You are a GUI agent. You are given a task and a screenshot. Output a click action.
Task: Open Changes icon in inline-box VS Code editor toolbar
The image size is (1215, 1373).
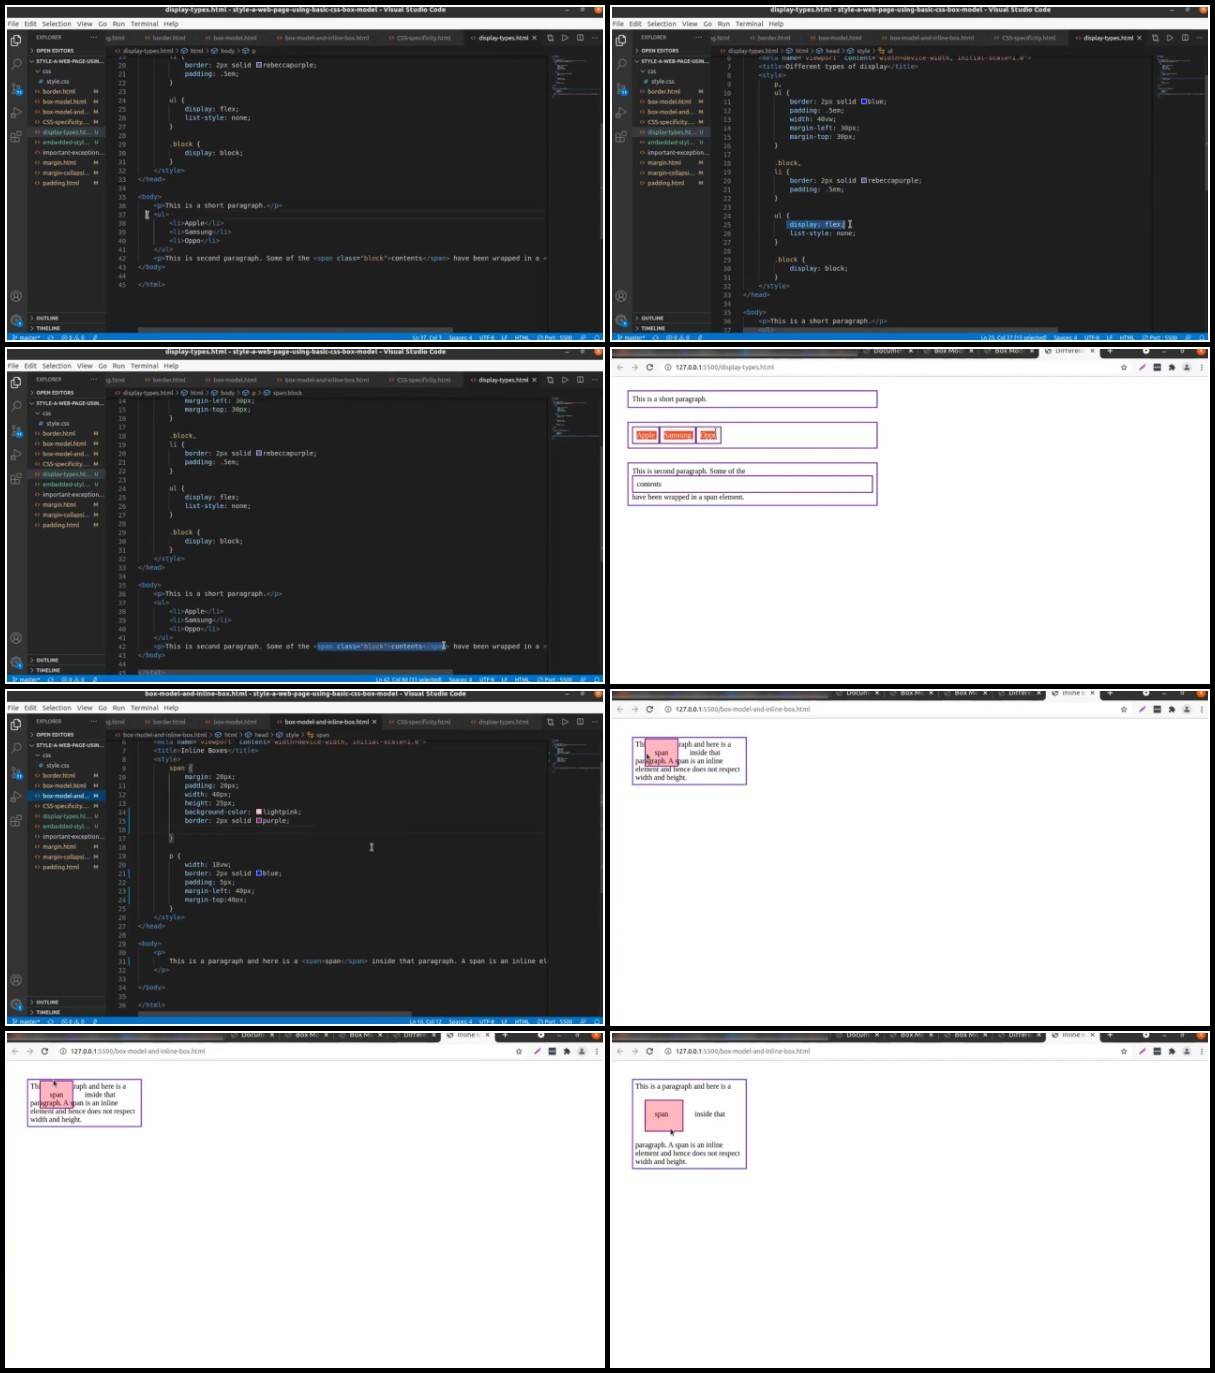point(549,722)
